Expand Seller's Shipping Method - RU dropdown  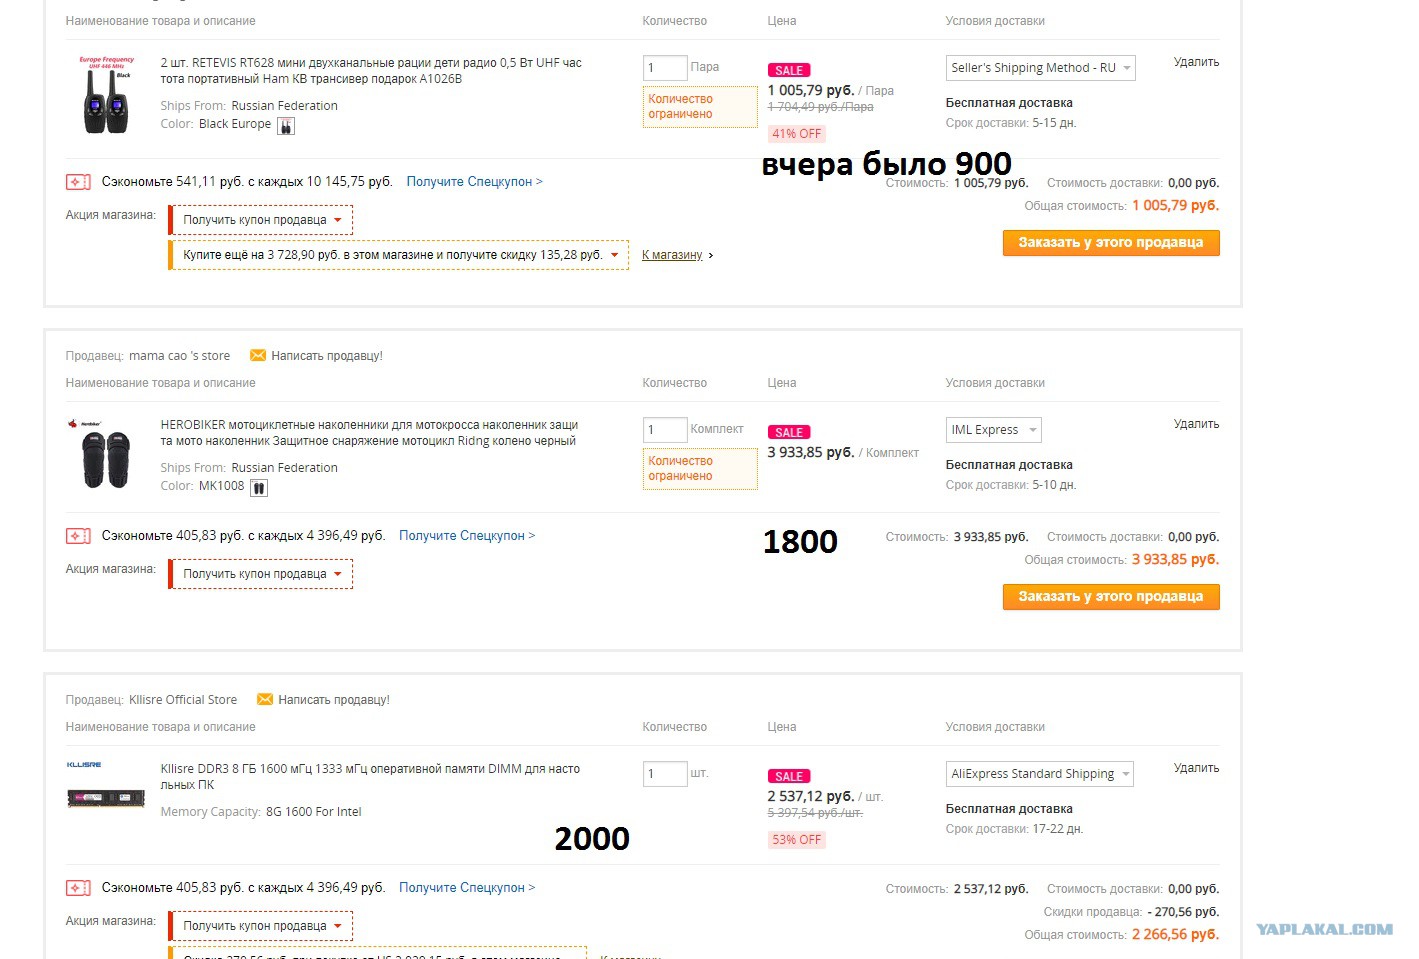(x=1040, y=68)
